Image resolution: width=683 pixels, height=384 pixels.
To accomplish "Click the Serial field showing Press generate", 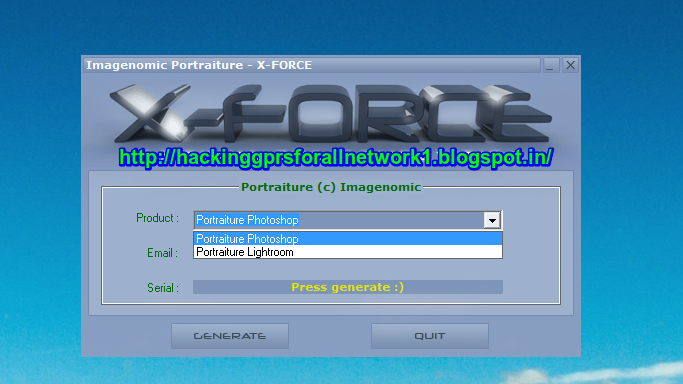I will (x=348, y=287).
